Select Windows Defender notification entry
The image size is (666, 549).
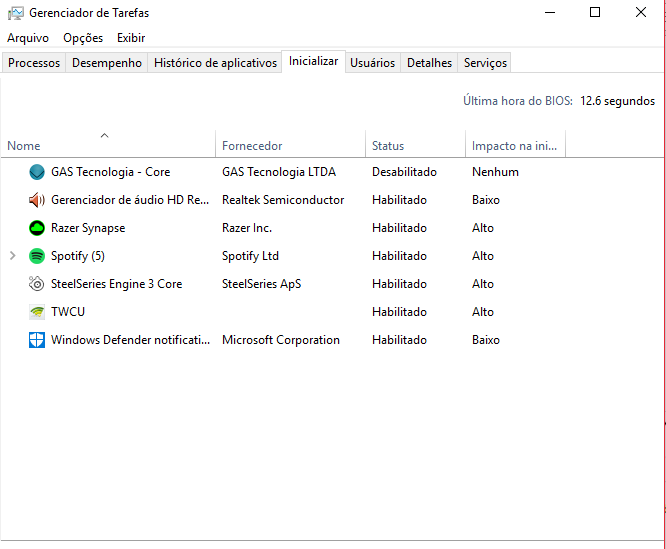[130, 340]
